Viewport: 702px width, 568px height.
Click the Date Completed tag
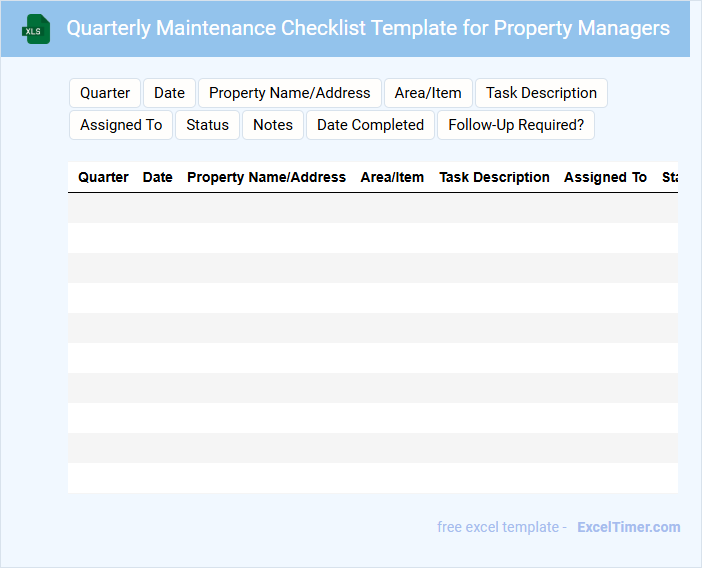[x=370, y=125]
